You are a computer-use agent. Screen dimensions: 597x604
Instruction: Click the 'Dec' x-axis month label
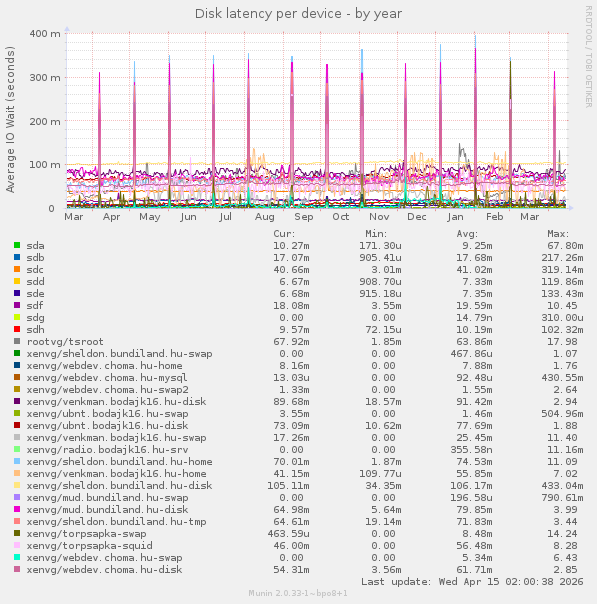click(x=417, y=217)
